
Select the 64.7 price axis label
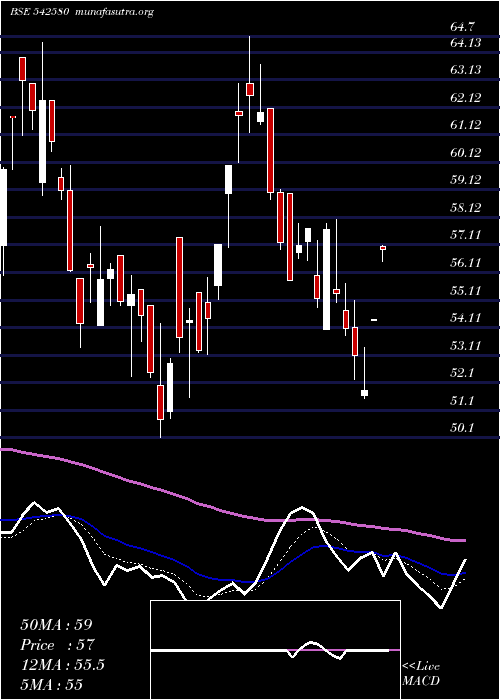462,28
